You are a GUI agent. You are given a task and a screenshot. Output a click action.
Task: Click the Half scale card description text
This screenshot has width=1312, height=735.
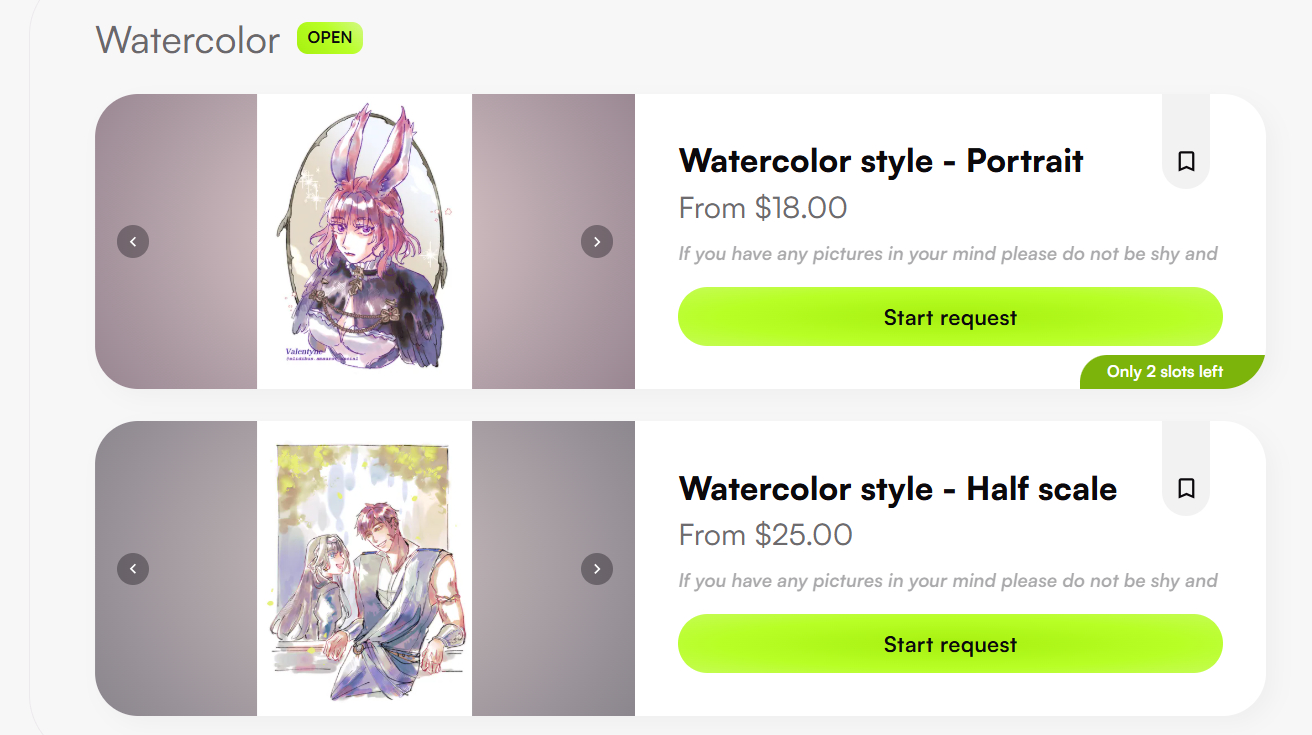(948, 581)
